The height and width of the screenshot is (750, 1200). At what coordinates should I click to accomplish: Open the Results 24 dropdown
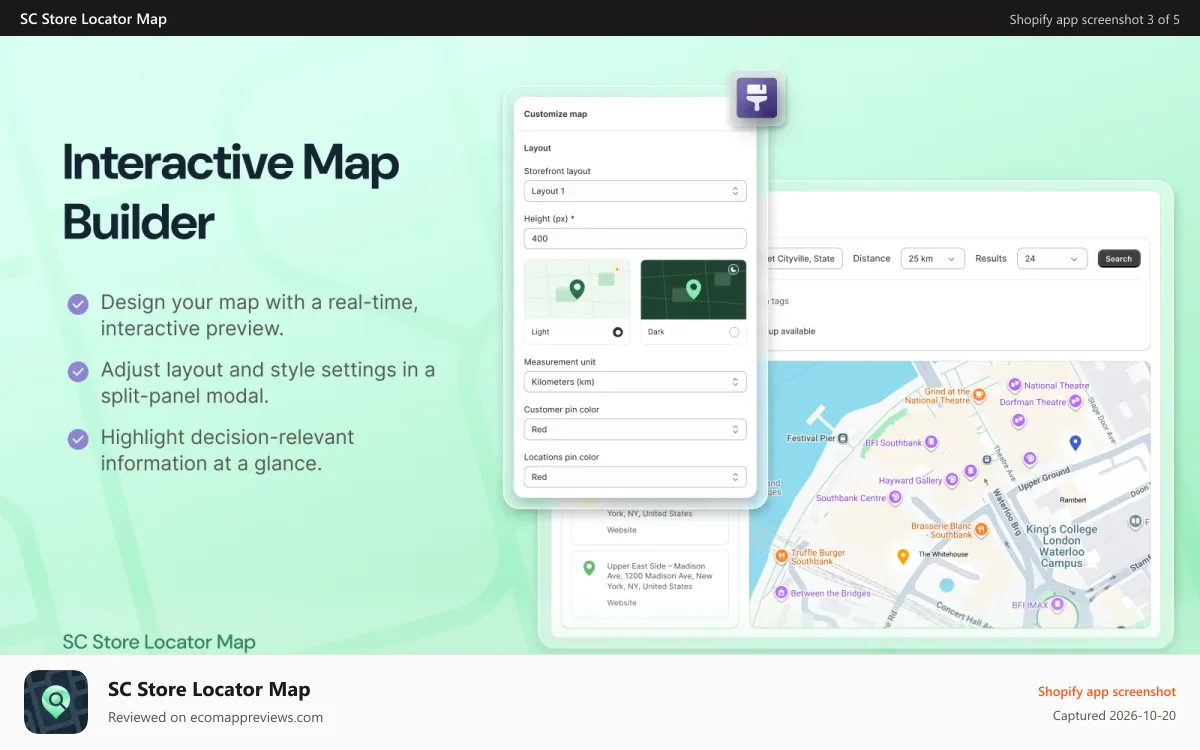[1052, 258]
